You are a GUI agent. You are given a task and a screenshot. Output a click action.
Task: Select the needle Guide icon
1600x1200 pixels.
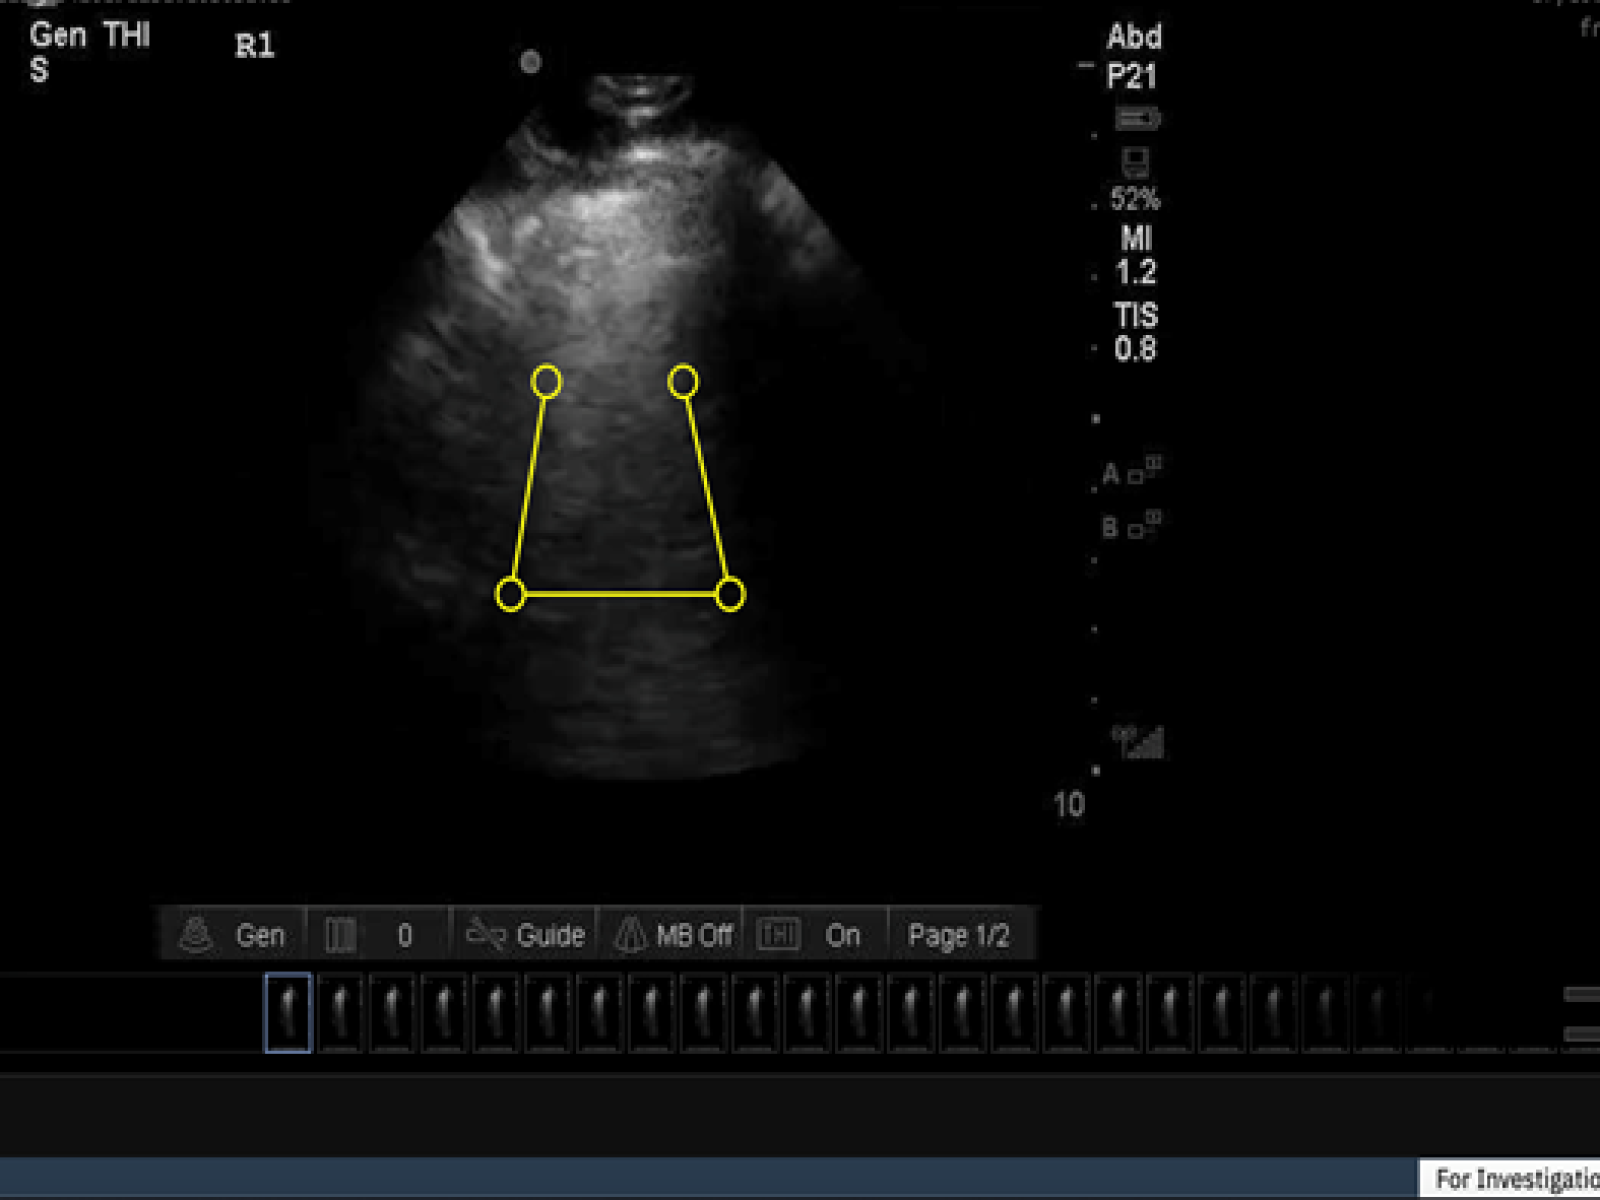coord(486,935)
